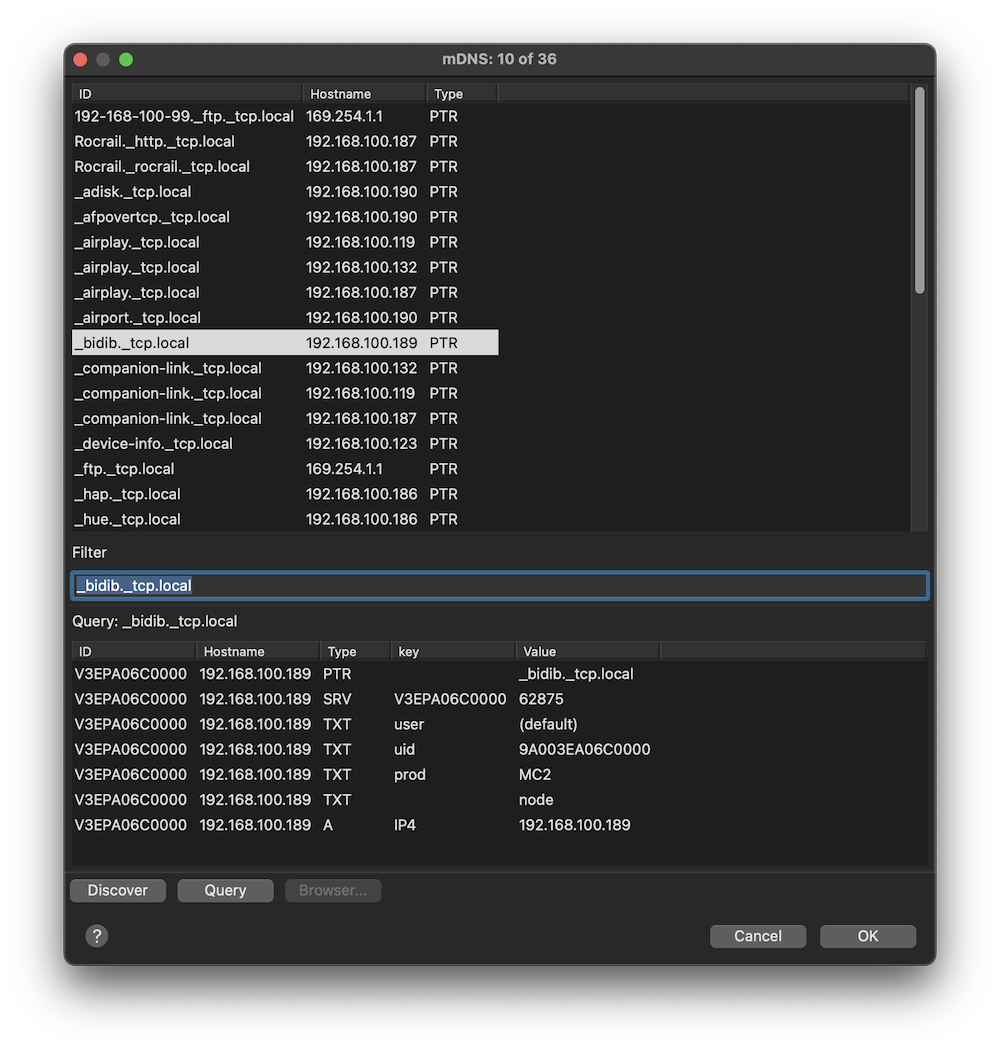
Task: Select the _adisk._tcp.local row
Action: [x=133, y=192]
